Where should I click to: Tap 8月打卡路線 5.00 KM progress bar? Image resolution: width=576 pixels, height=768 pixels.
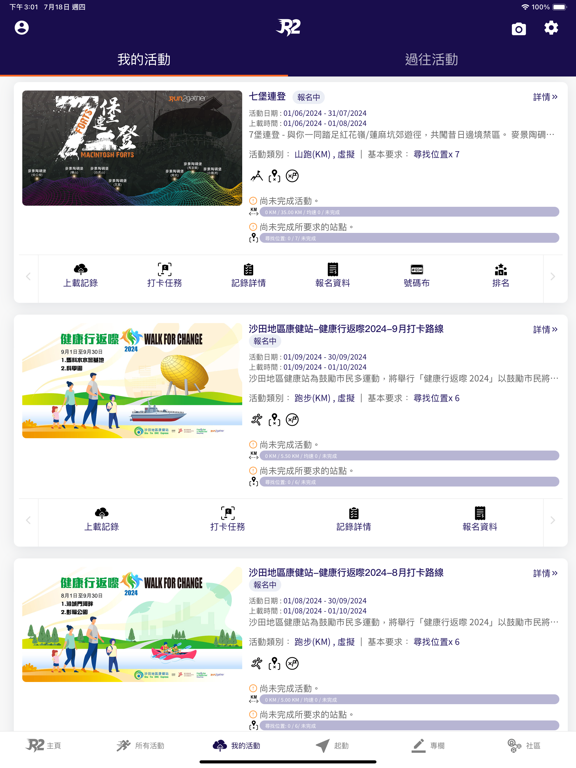[x=409, y=700]
